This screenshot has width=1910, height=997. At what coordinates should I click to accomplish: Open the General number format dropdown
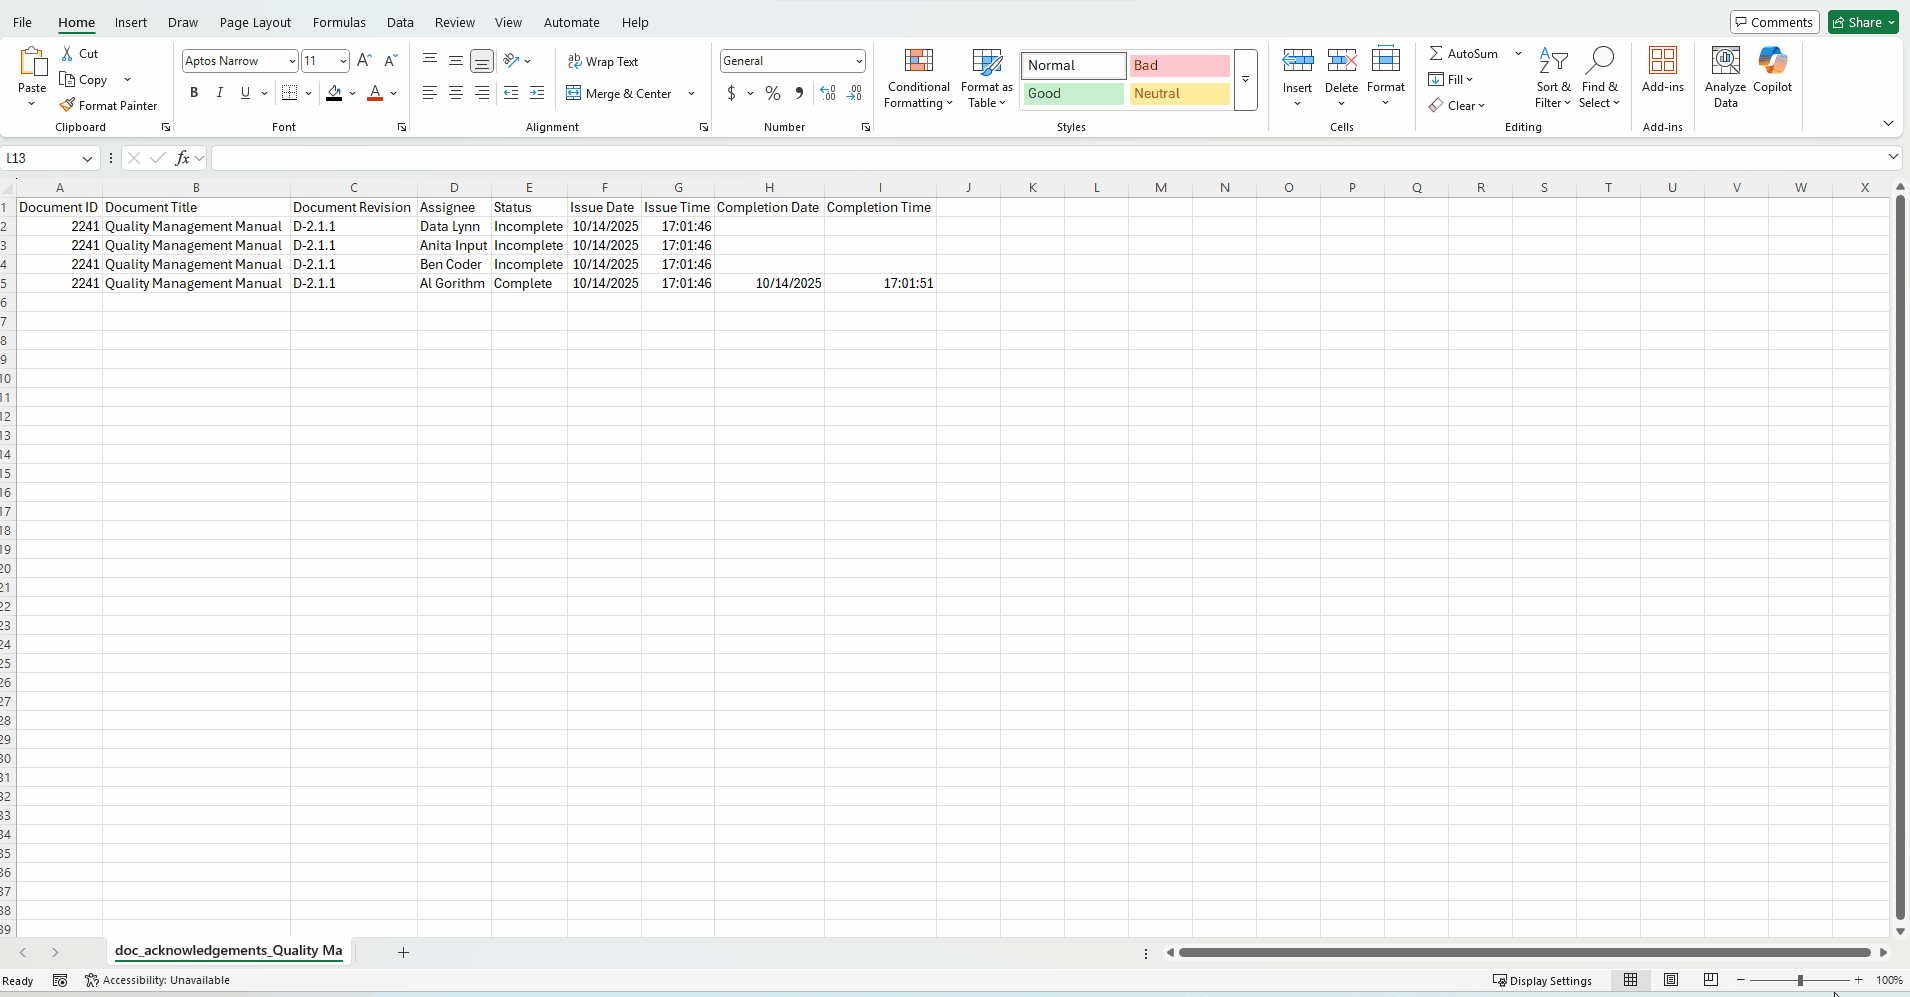855,61
